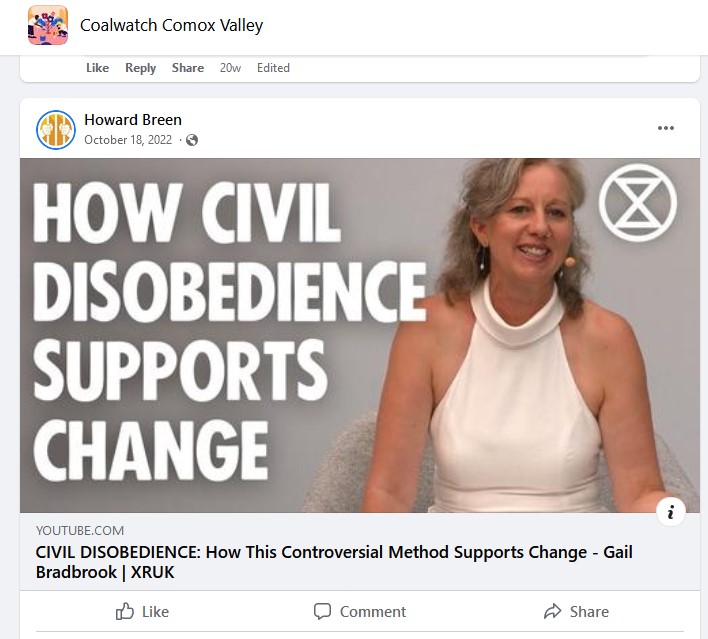Click the public globe privacy icon

192,140
